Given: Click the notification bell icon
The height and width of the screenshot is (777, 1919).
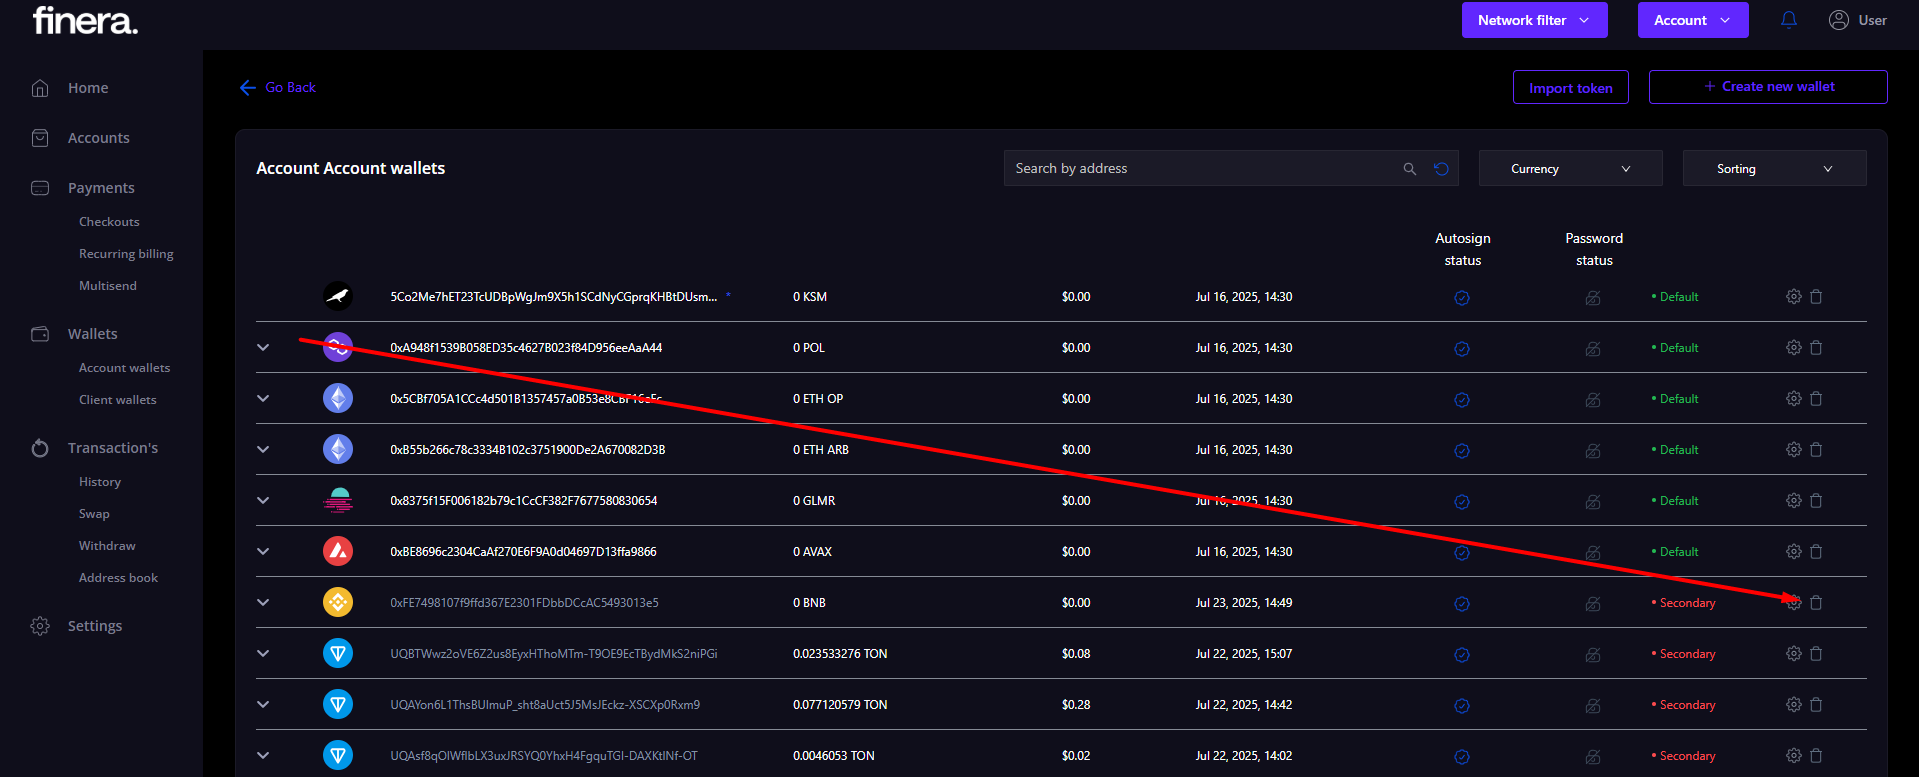Looking at the screenshot, I should click(x=1788, y=20).
